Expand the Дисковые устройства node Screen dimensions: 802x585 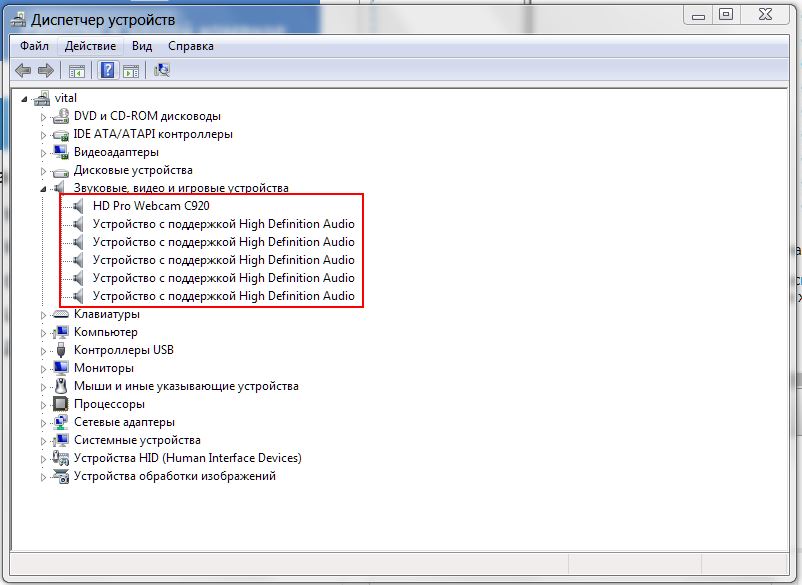coord(43,171)
